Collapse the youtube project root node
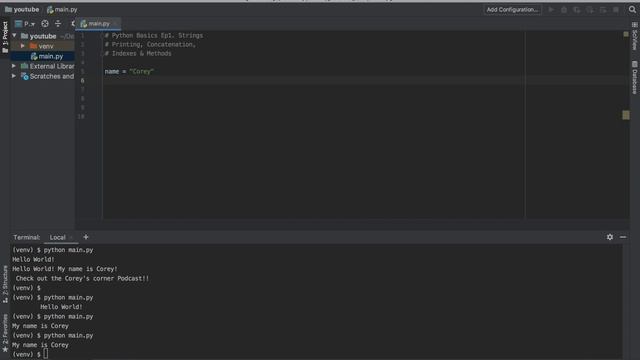640x360 pixels. (14, 36)
